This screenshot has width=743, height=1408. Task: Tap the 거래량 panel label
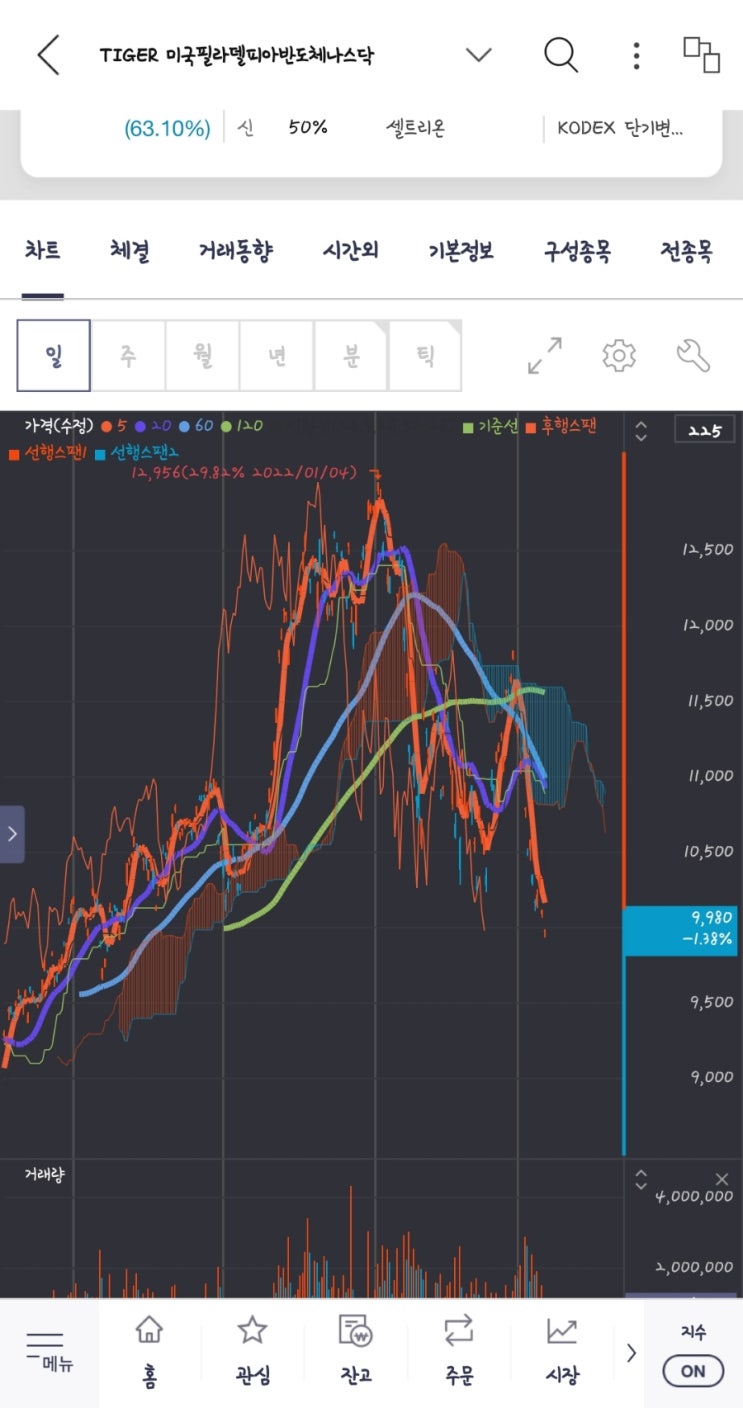coord(44,1175)
